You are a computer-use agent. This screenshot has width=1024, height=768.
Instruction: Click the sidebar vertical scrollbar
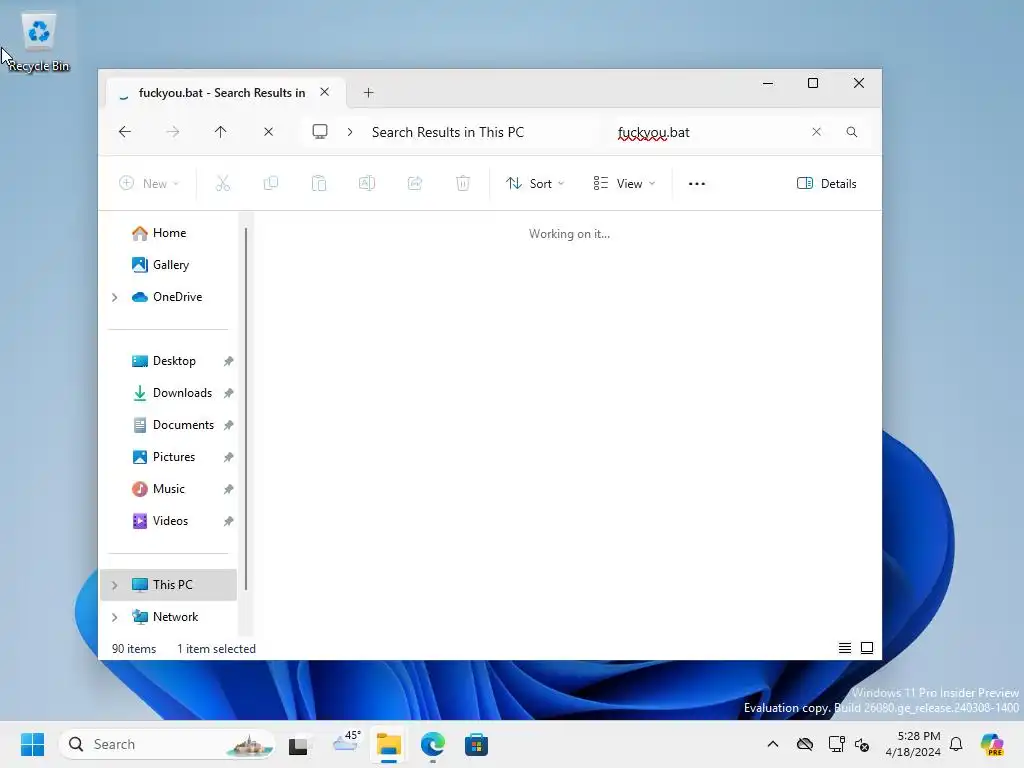pyautogui.click(x=246, y=408)
